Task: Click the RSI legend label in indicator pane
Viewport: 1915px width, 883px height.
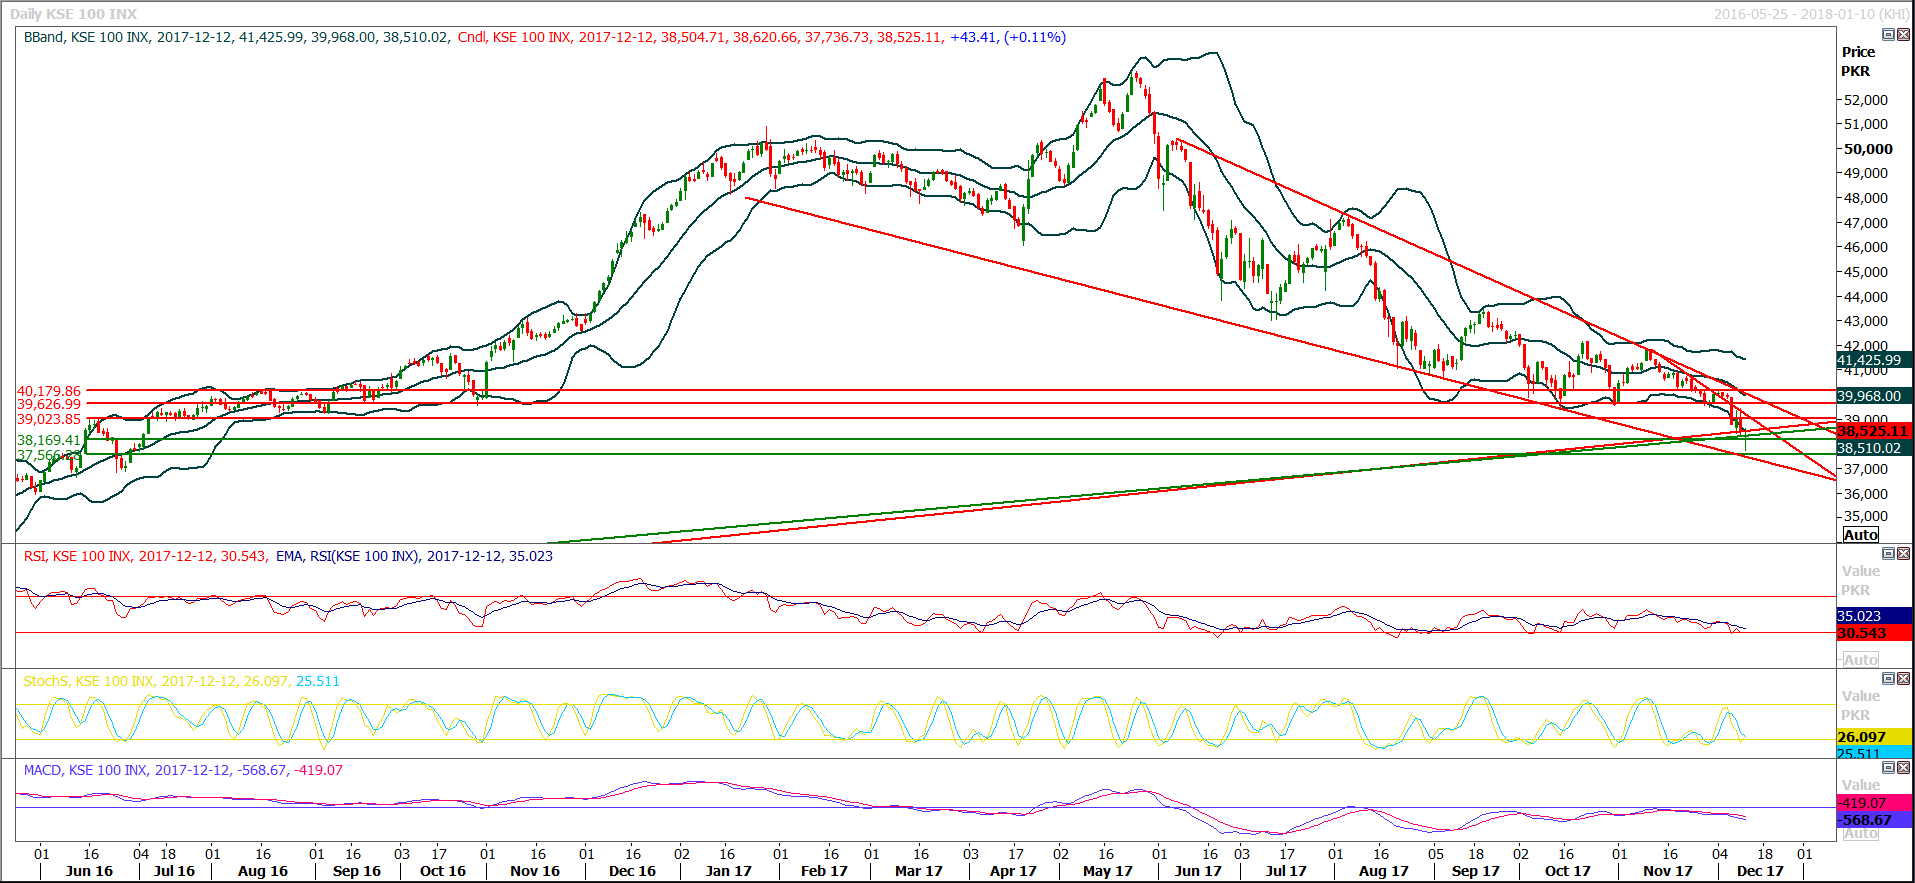Action: [x=146, y=556]
